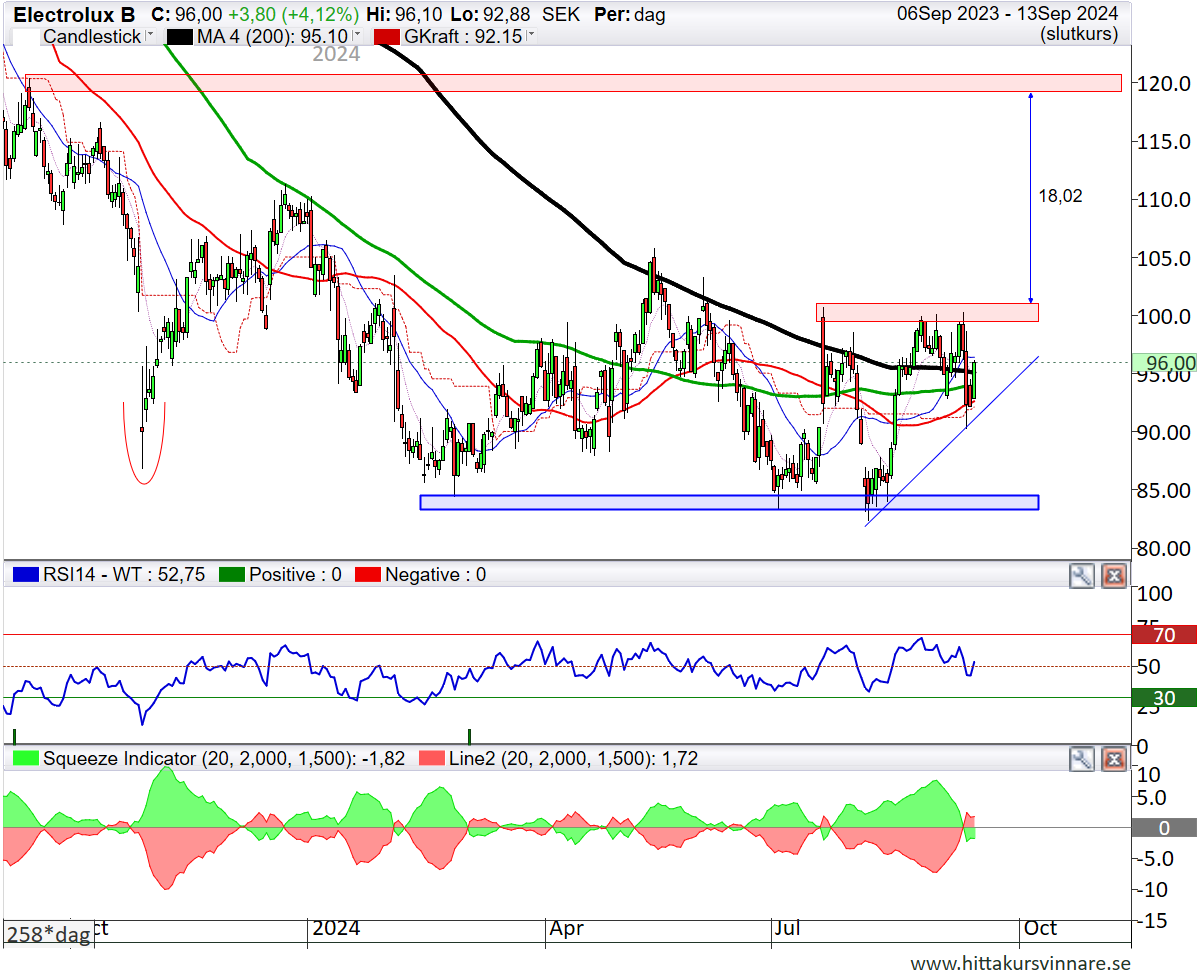Click the 85.00 price axis label

pos(1164,490)
